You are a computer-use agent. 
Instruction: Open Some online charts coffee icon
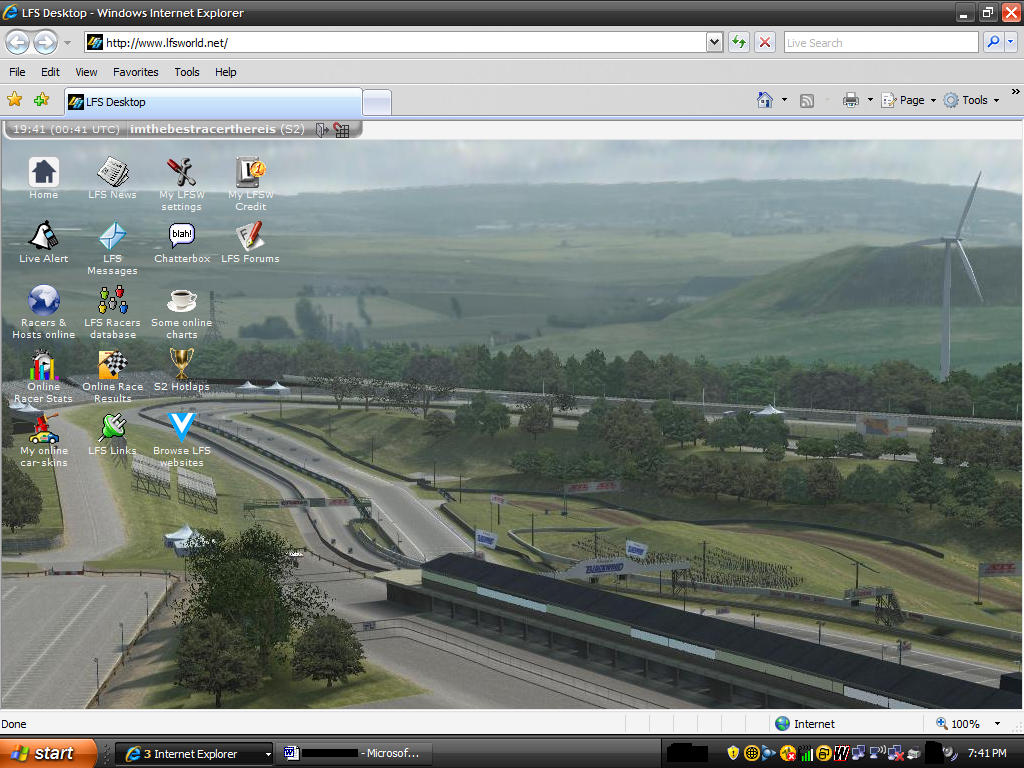(x=182, y=312)
